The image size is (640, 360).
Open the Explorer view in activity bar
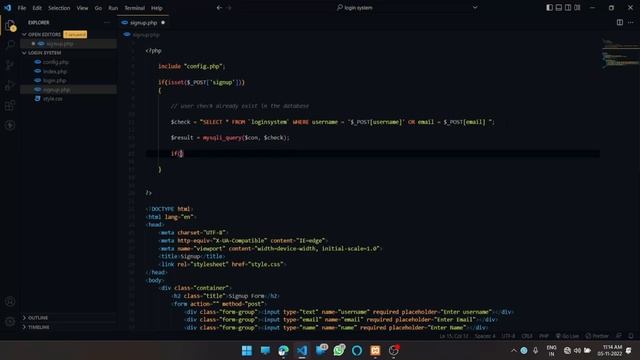pos(10,26)
